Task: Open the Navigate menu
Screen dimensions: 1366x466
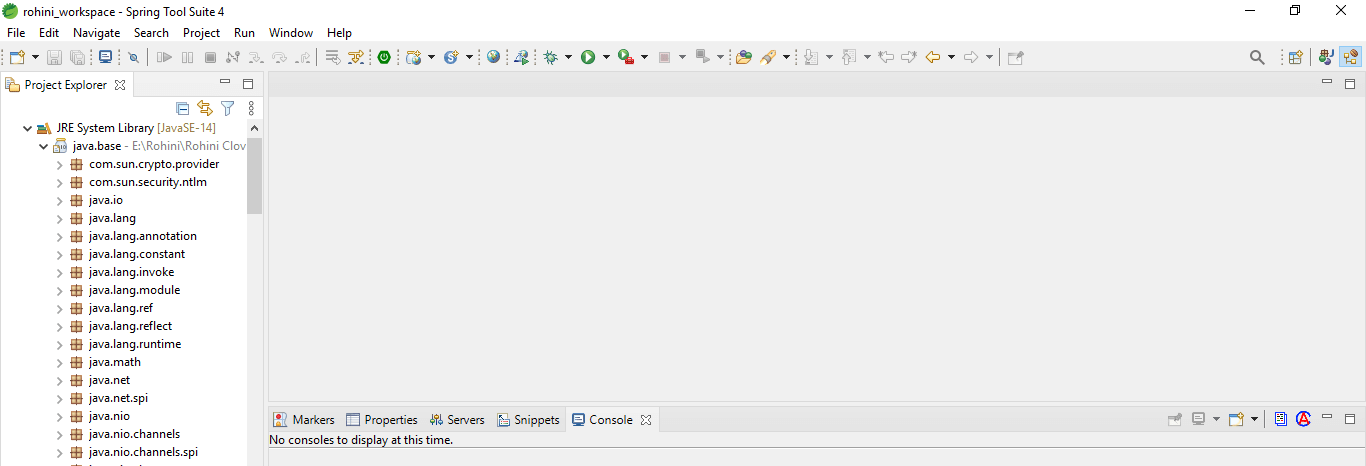Action: (97, 33)
